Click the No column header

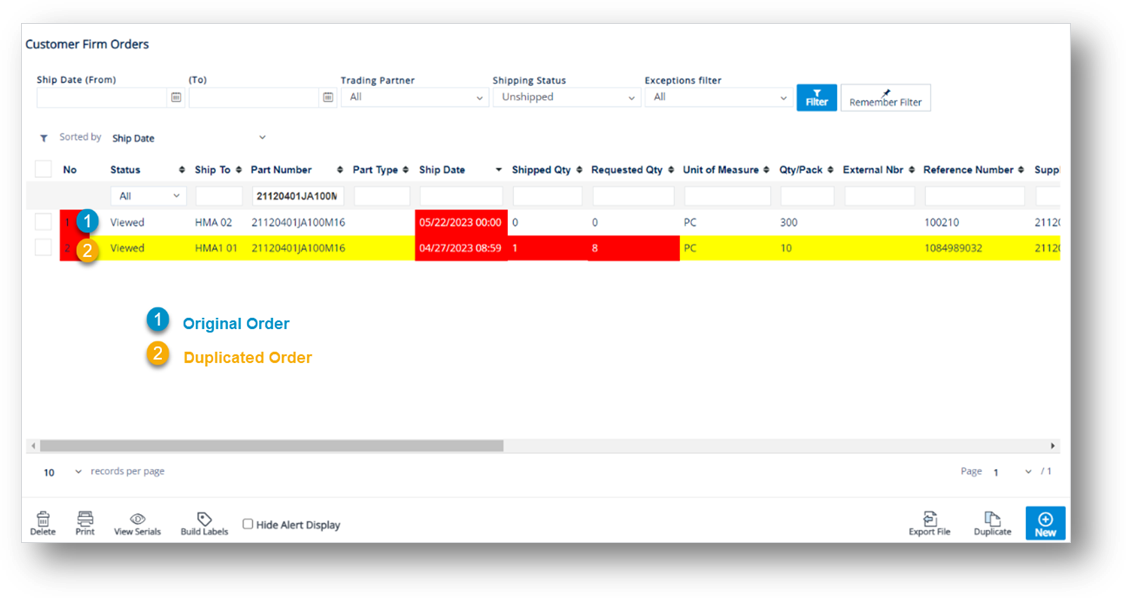(x=70, y=170)
